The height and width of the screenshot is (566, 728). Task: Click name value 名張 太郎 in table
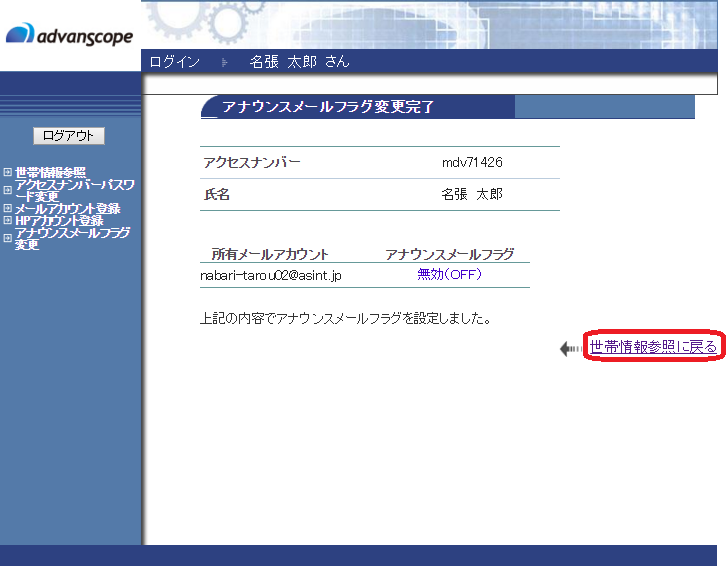tap(472, 194)
